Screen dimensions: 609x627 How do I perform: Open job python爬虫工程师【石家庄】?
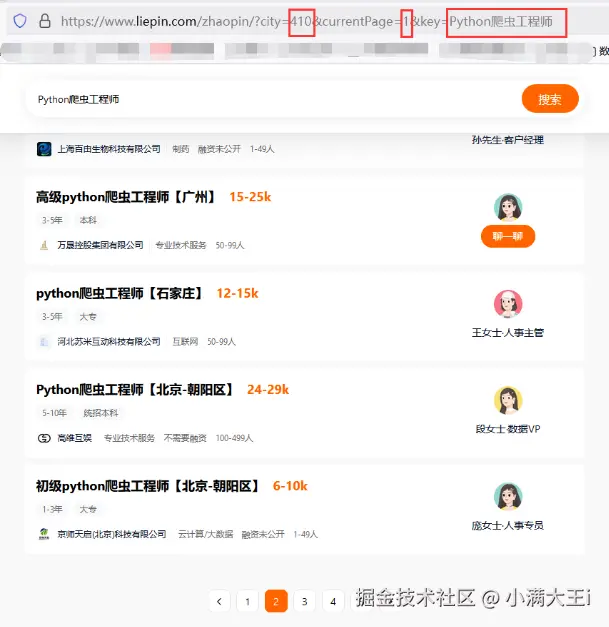[x=120, y=294]
